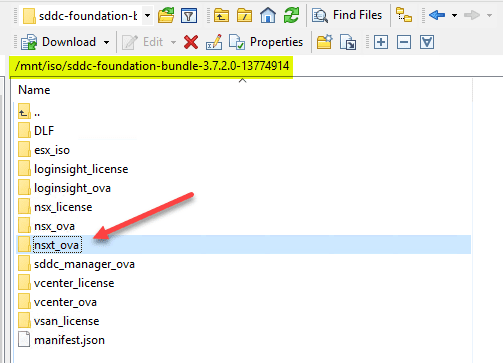Open the remote directory dropdown sddc-foundation-b
The width and height of the screenshot is (503, 363).
click(x=86, y=16)
